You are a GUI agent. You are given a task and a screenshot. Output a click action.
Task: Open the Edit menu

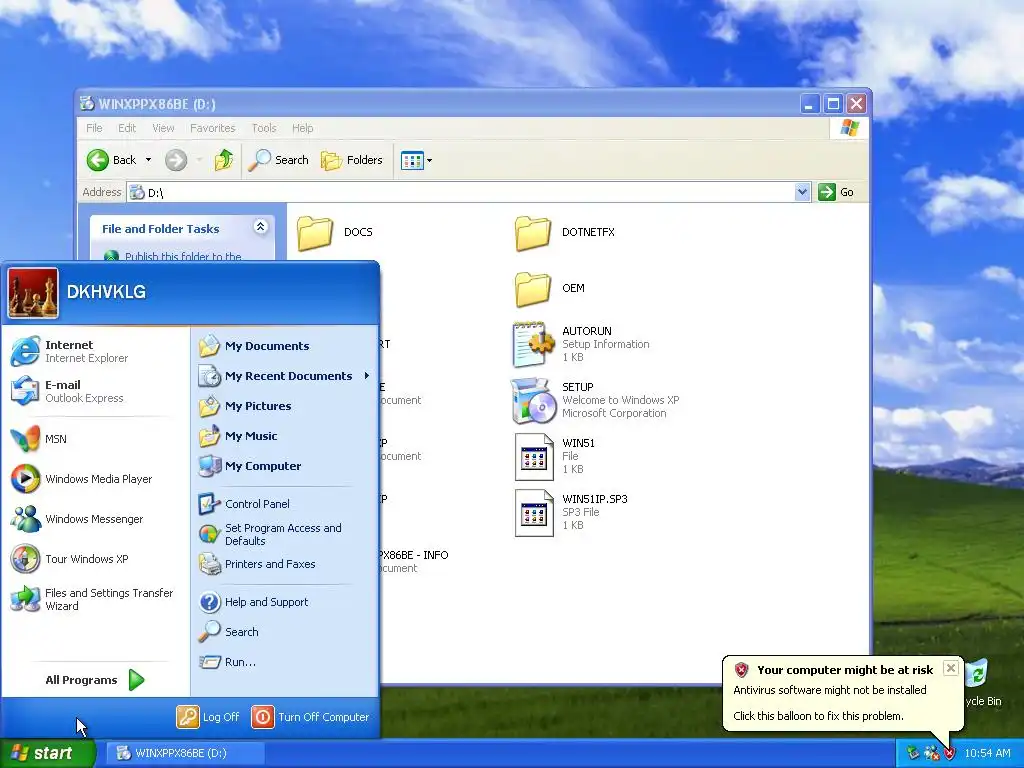point(127,128)
